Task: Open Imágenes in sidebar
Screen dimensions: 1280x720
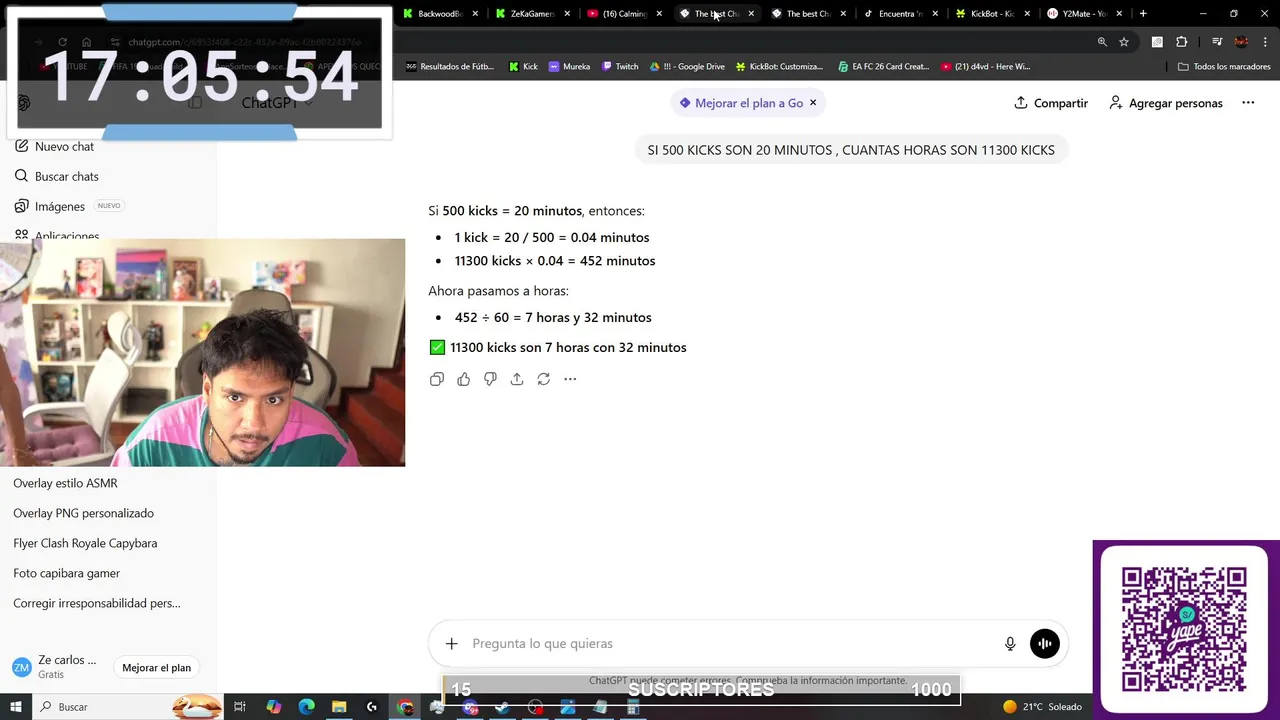Action: pos(50,206)
